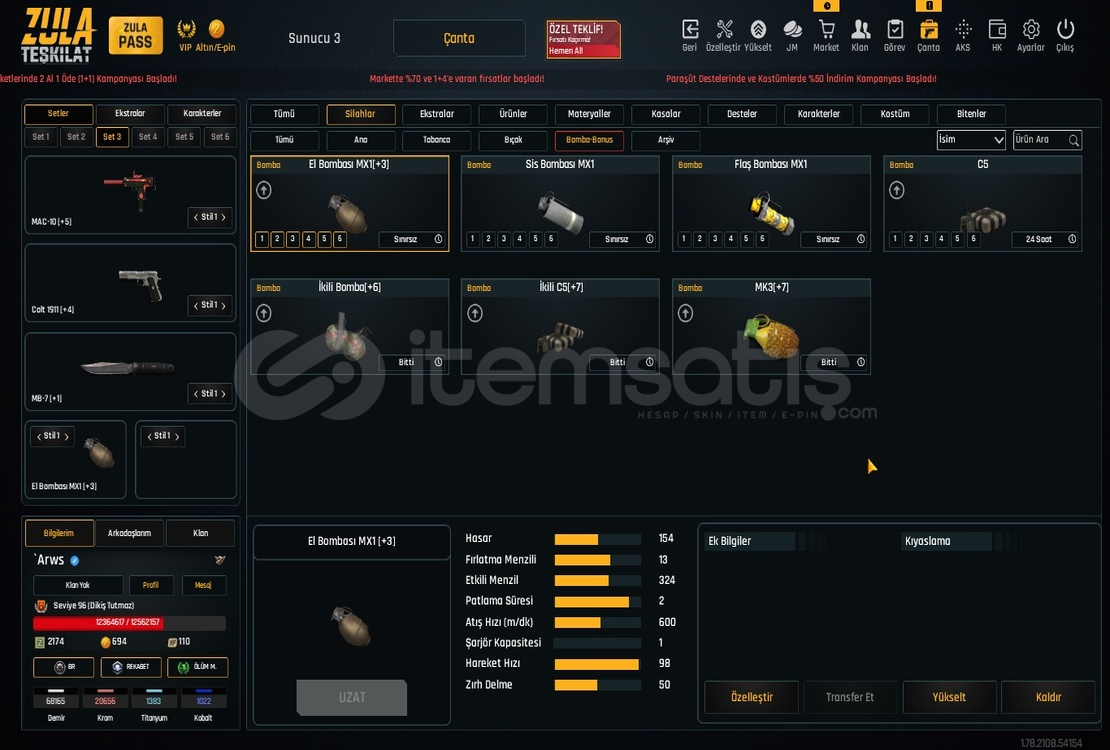Toggle set slot 2 on Sis Bombası MX1 card

tap(488, 239)
